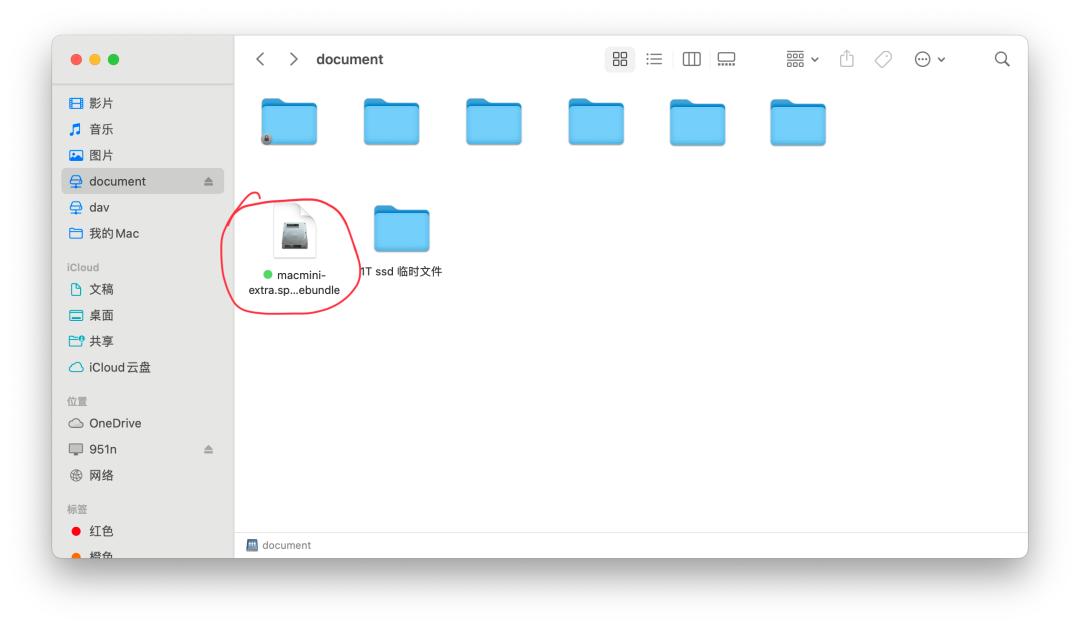Select the folder with lock badge

(289, 122)
